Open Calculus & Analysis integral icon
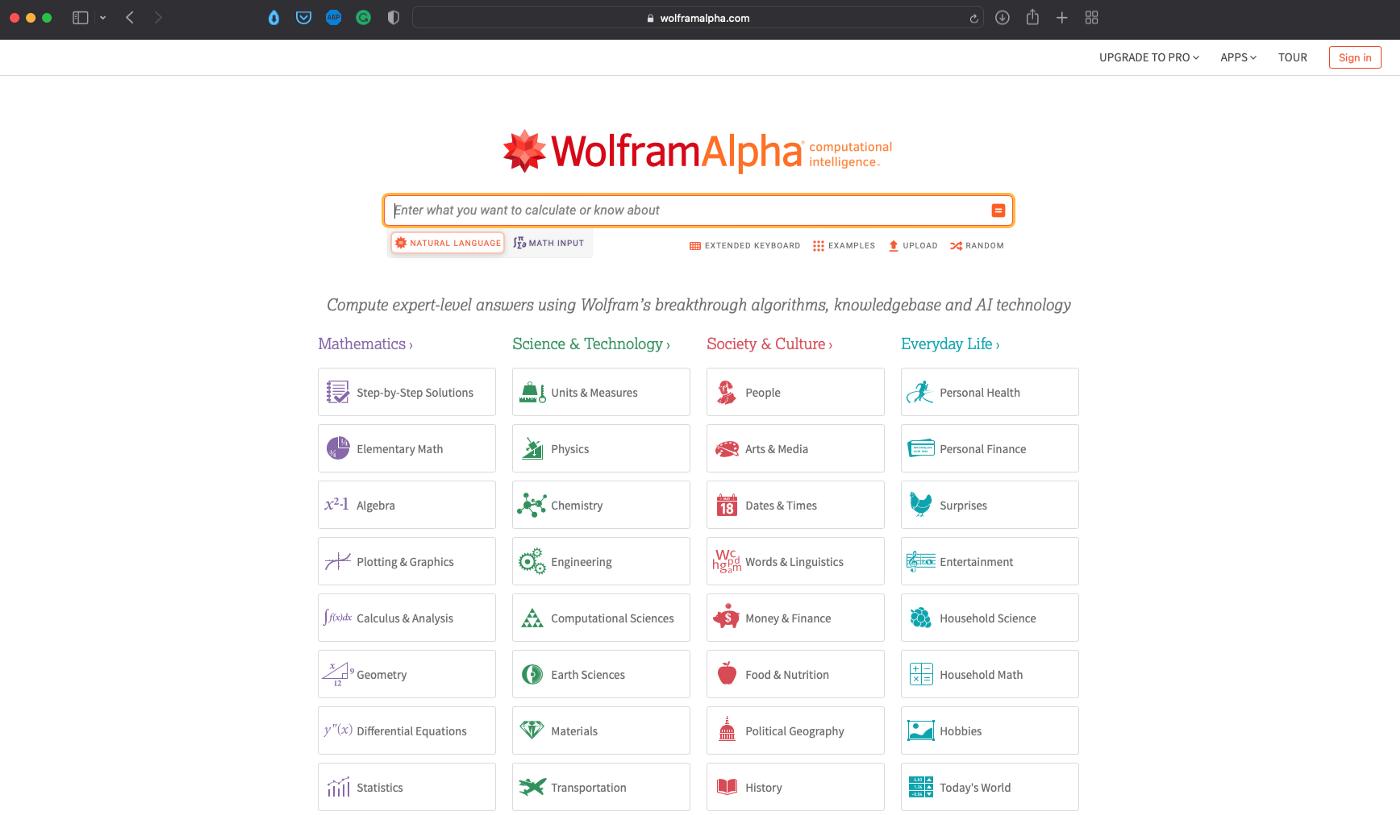Screen dimensions: 1400x815 point(337,618)
